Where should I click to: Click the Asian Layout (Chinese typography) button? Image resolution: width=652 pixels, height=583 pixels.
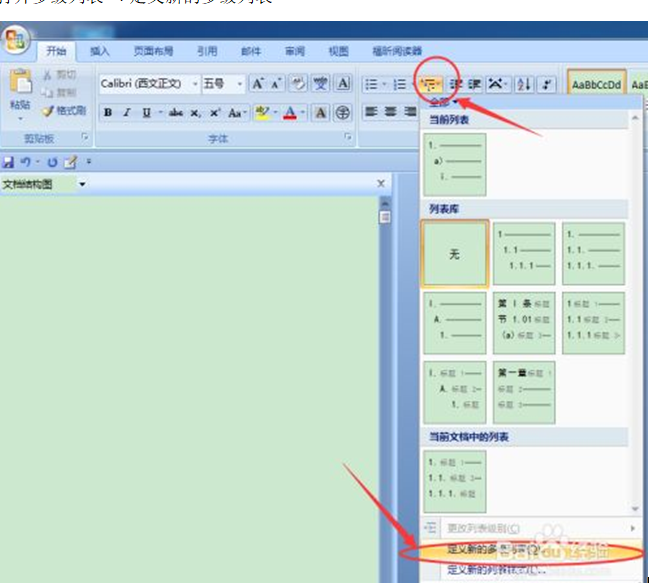click(x=497, y=84)
